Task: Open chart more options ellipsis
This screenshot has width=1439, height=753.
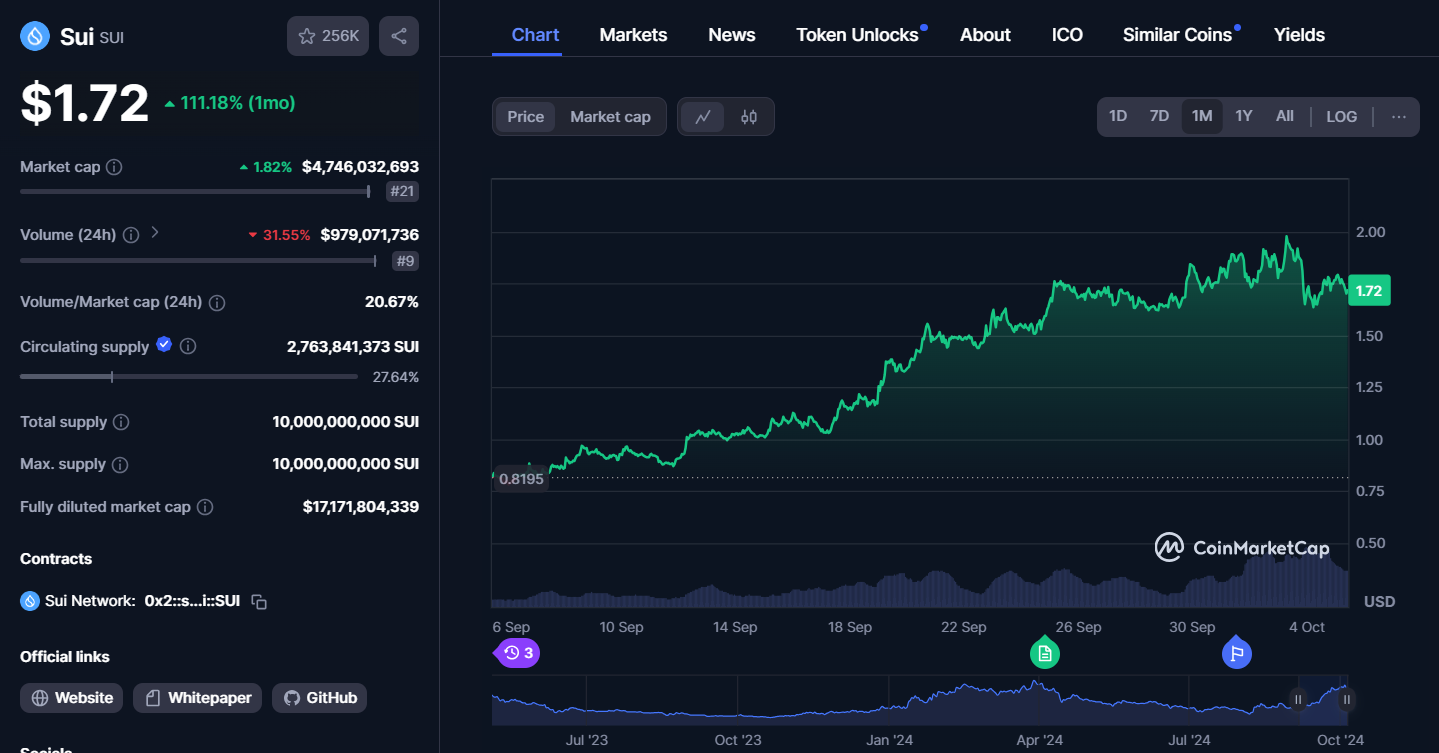Action: [1399, 117]
